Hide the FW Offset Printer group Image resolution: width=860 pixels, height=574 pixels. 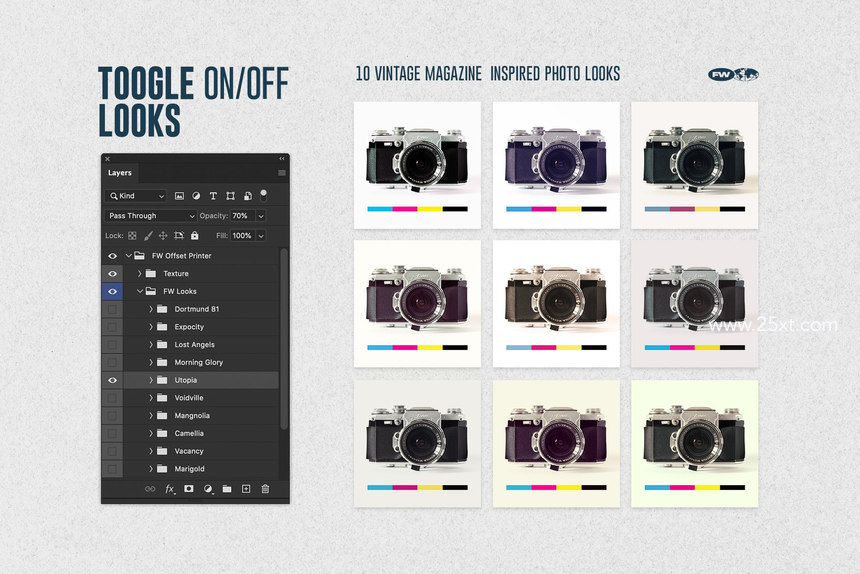[112, 256]
